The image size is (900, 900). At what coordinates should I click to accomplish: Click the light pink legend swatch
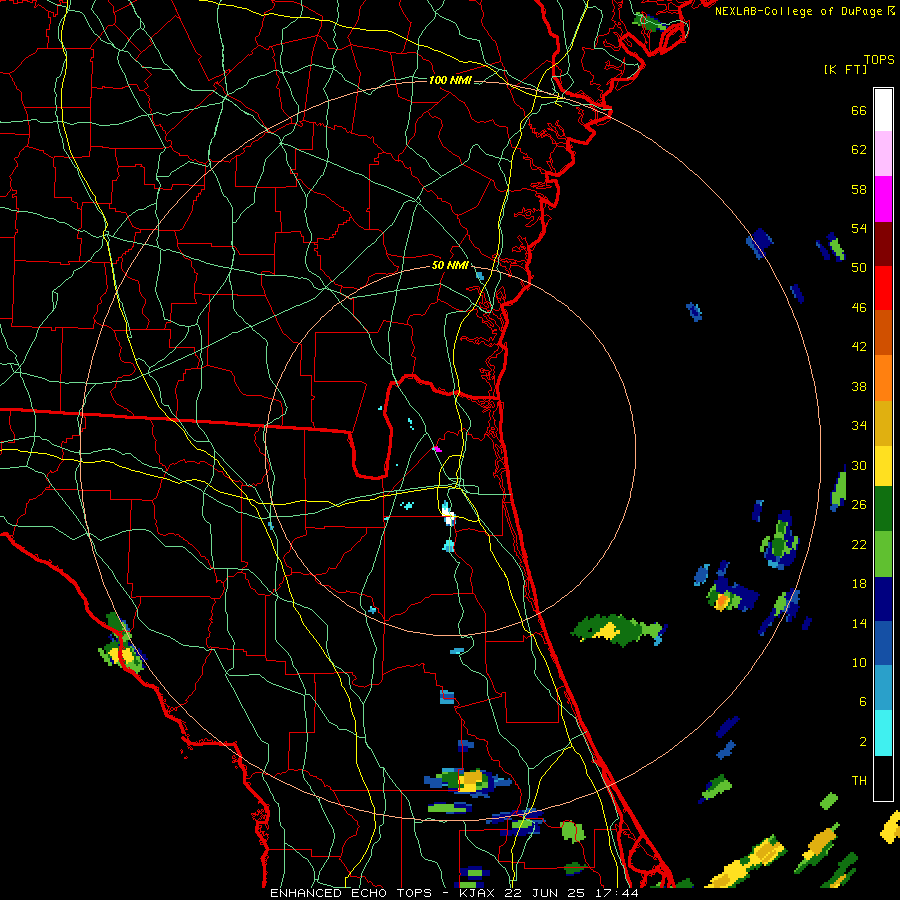pos(883,154)
